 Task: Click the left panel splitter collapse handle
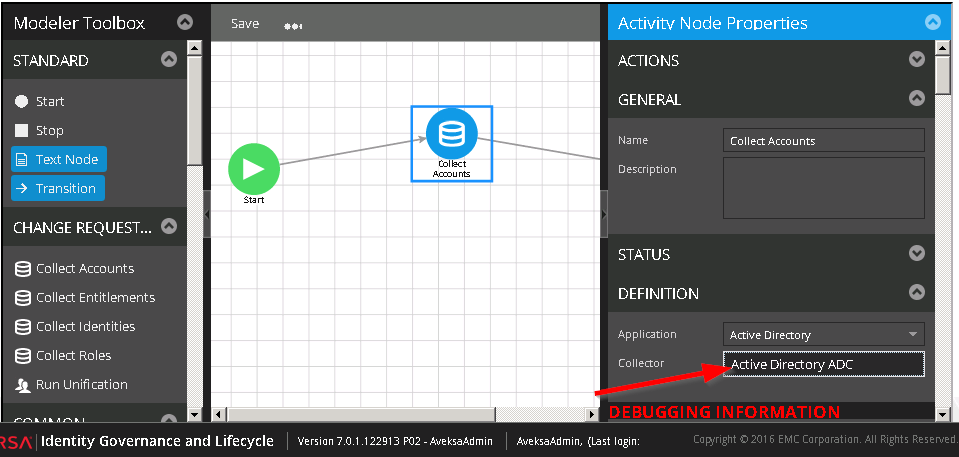tap(207, 214)
